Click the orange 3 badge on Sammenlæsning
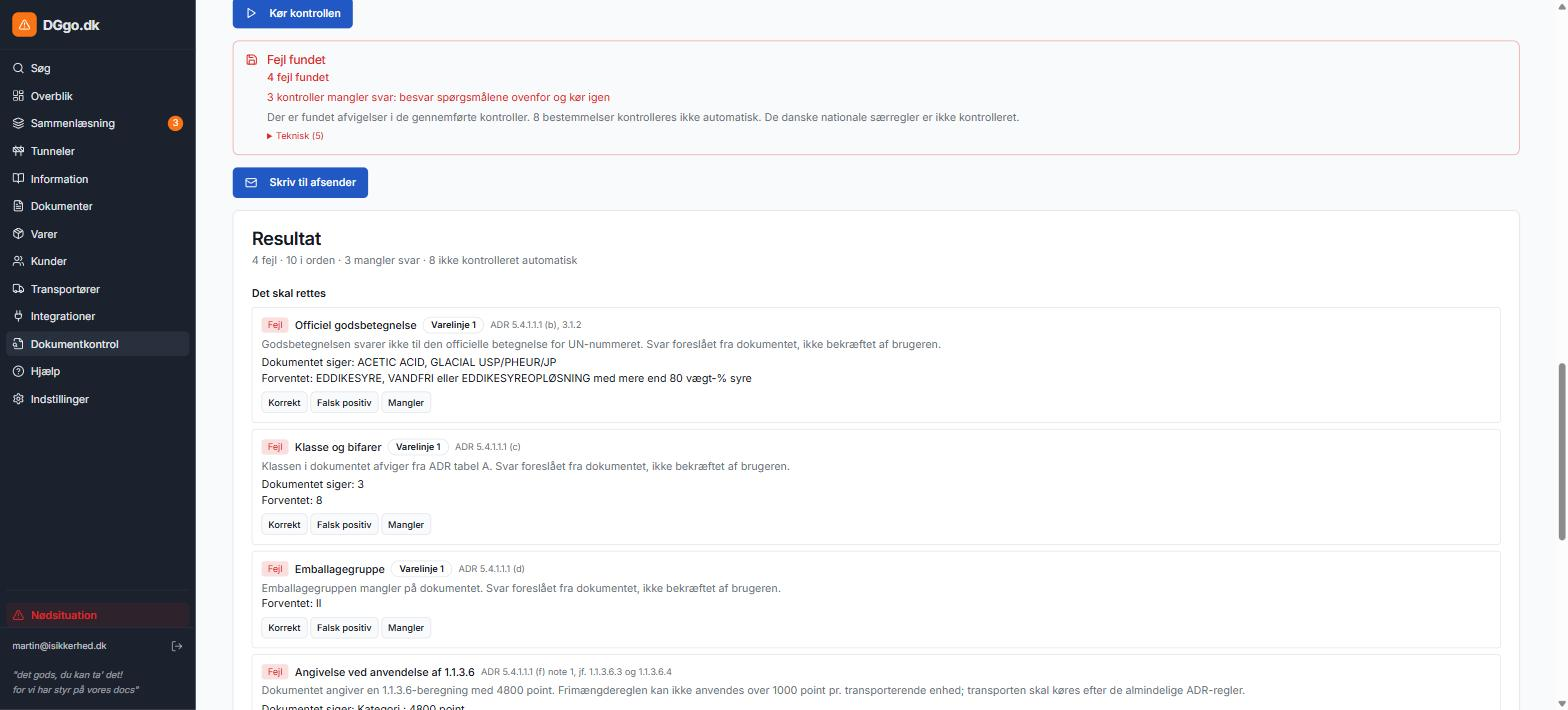This screenshot has width=1568, height=710. (175, 123)
